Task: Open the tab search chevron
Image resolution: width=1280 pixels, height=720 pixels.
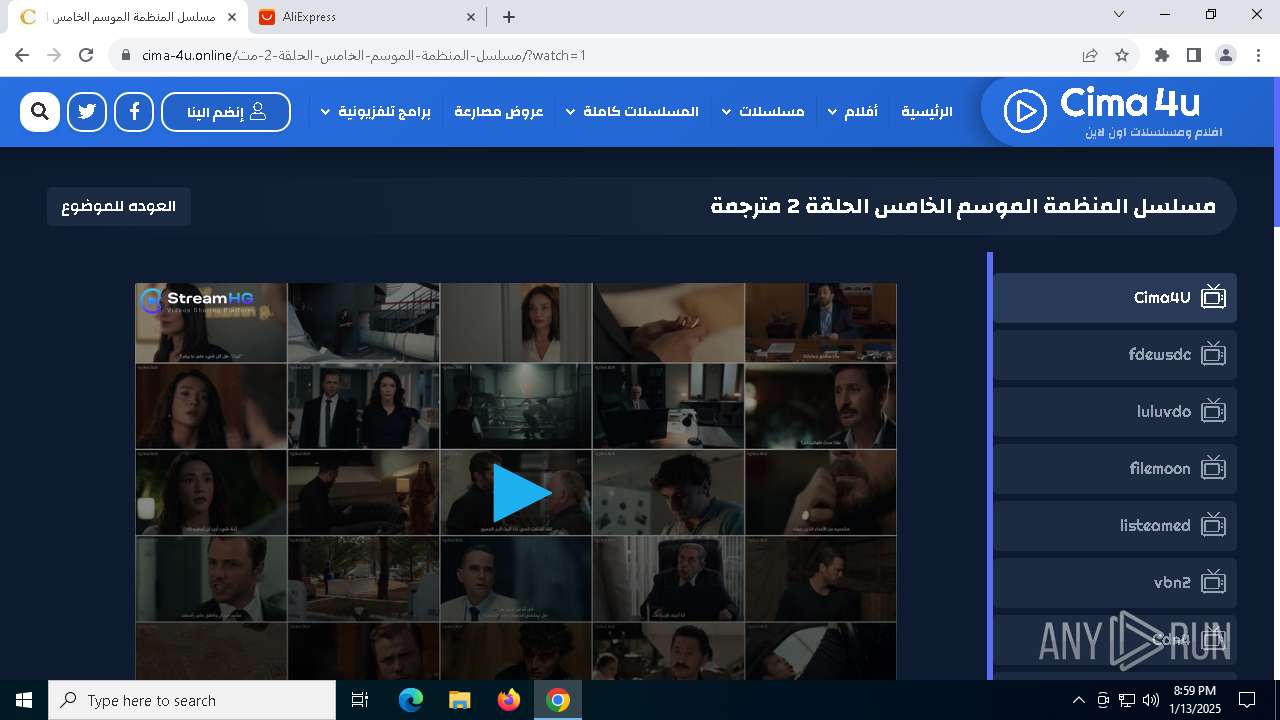Action: (1119, 15)
